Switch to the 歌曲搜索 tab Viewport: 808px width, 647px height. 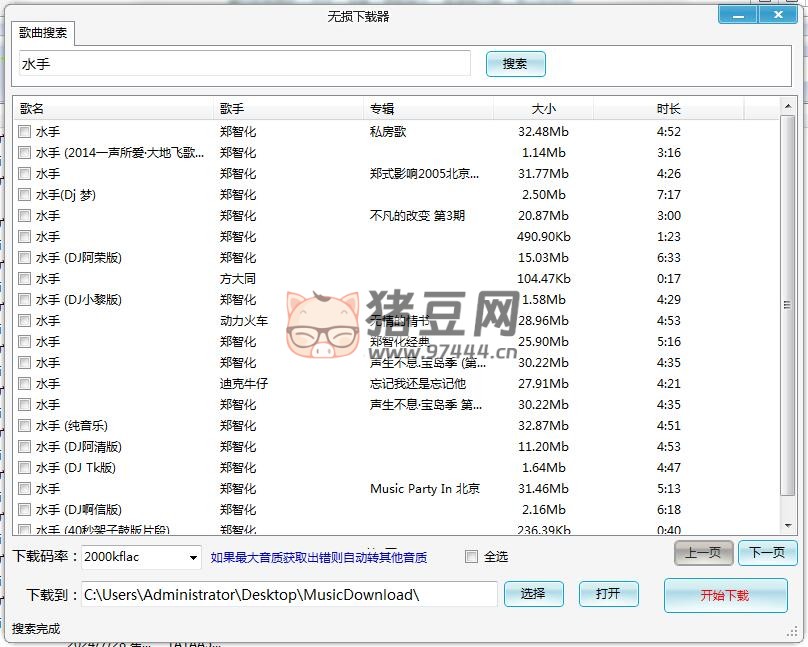[x=44, y=32]
